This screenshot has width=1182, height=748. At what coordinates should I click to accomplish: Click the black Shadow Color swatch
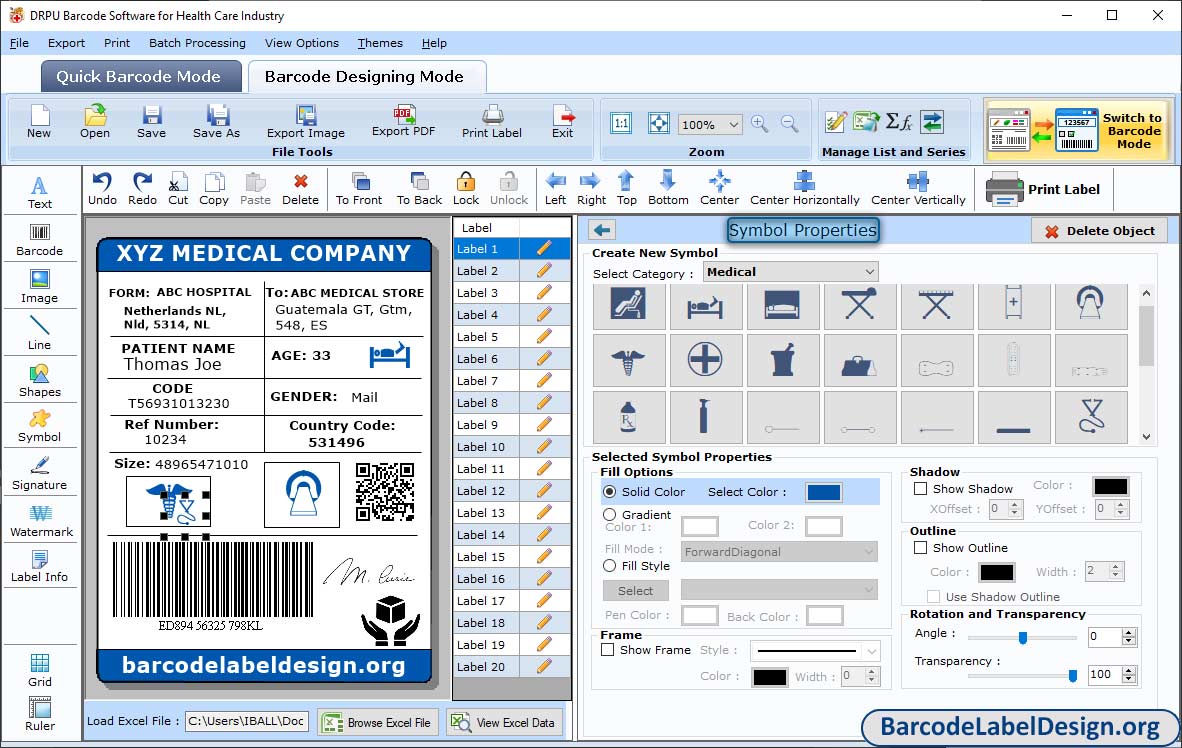(1111, 486)
